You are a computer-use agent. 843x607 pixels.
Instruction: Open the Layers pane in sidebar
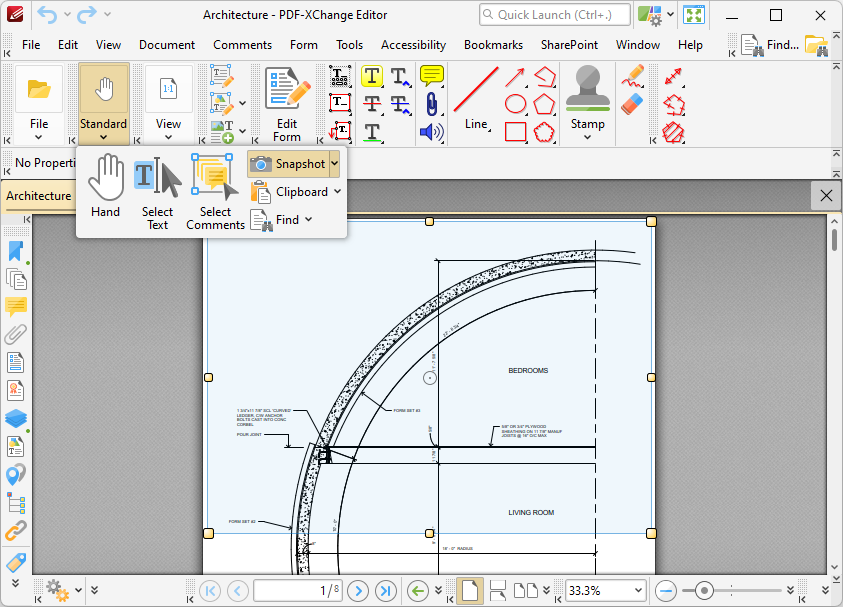tap(16, 418)
